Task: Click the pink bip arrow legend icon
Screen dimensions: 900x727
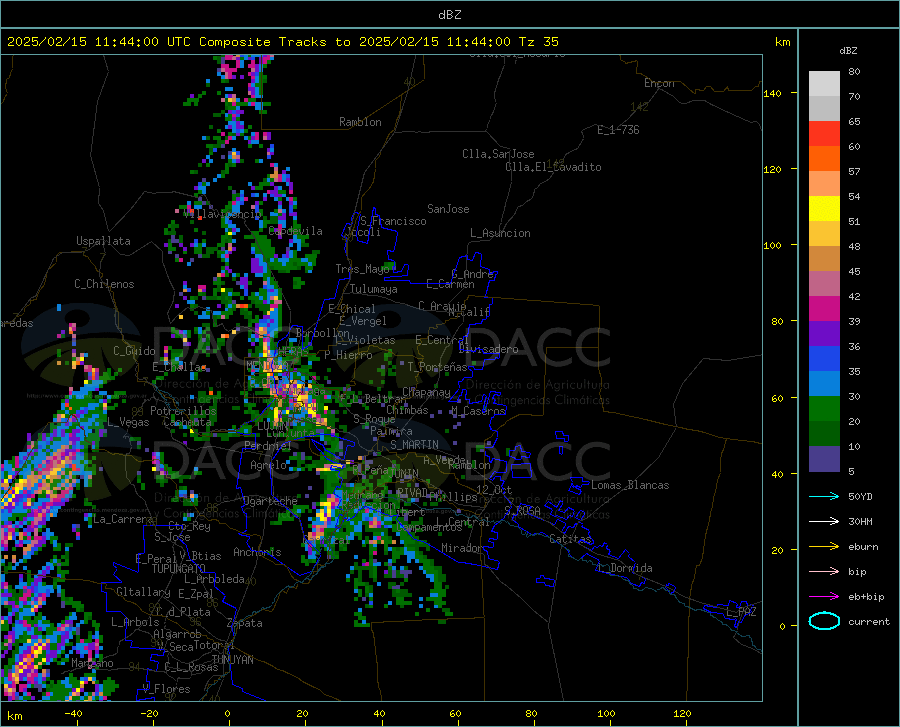Action: pos(824,572)
